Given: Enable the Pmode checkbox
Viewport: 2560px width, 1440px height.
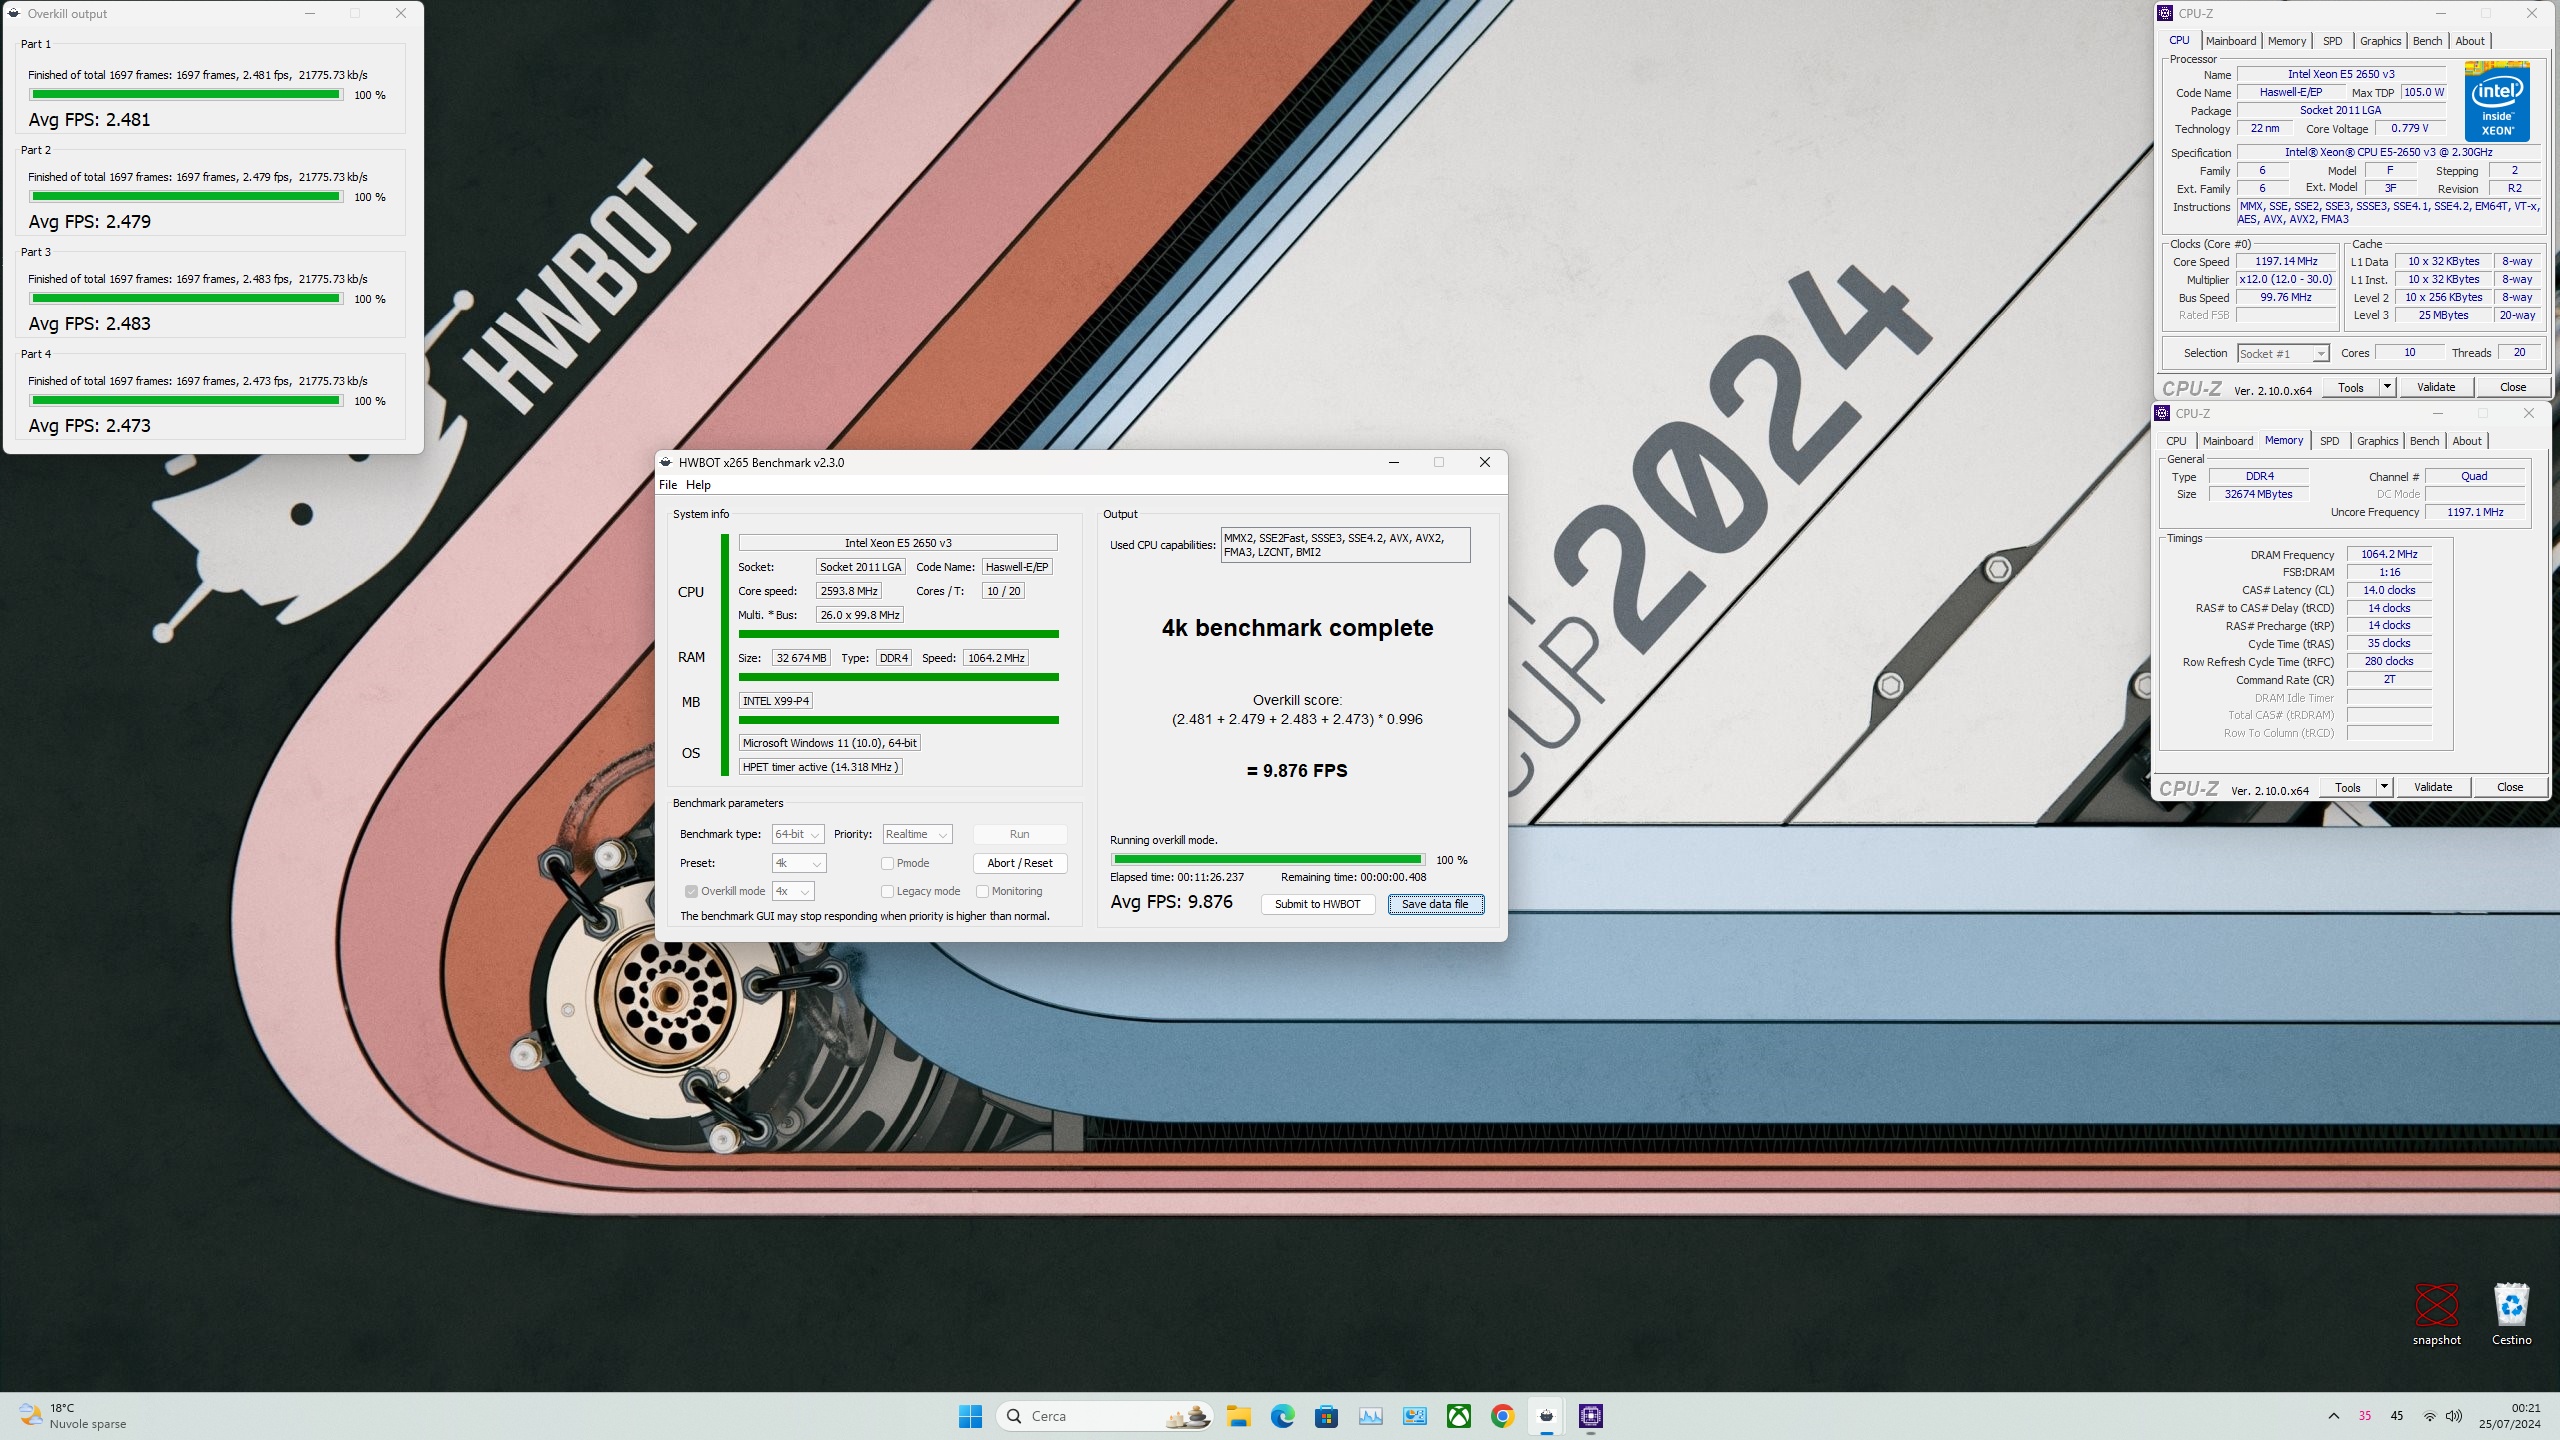Looking at the screenshot, I should (887, 863).
